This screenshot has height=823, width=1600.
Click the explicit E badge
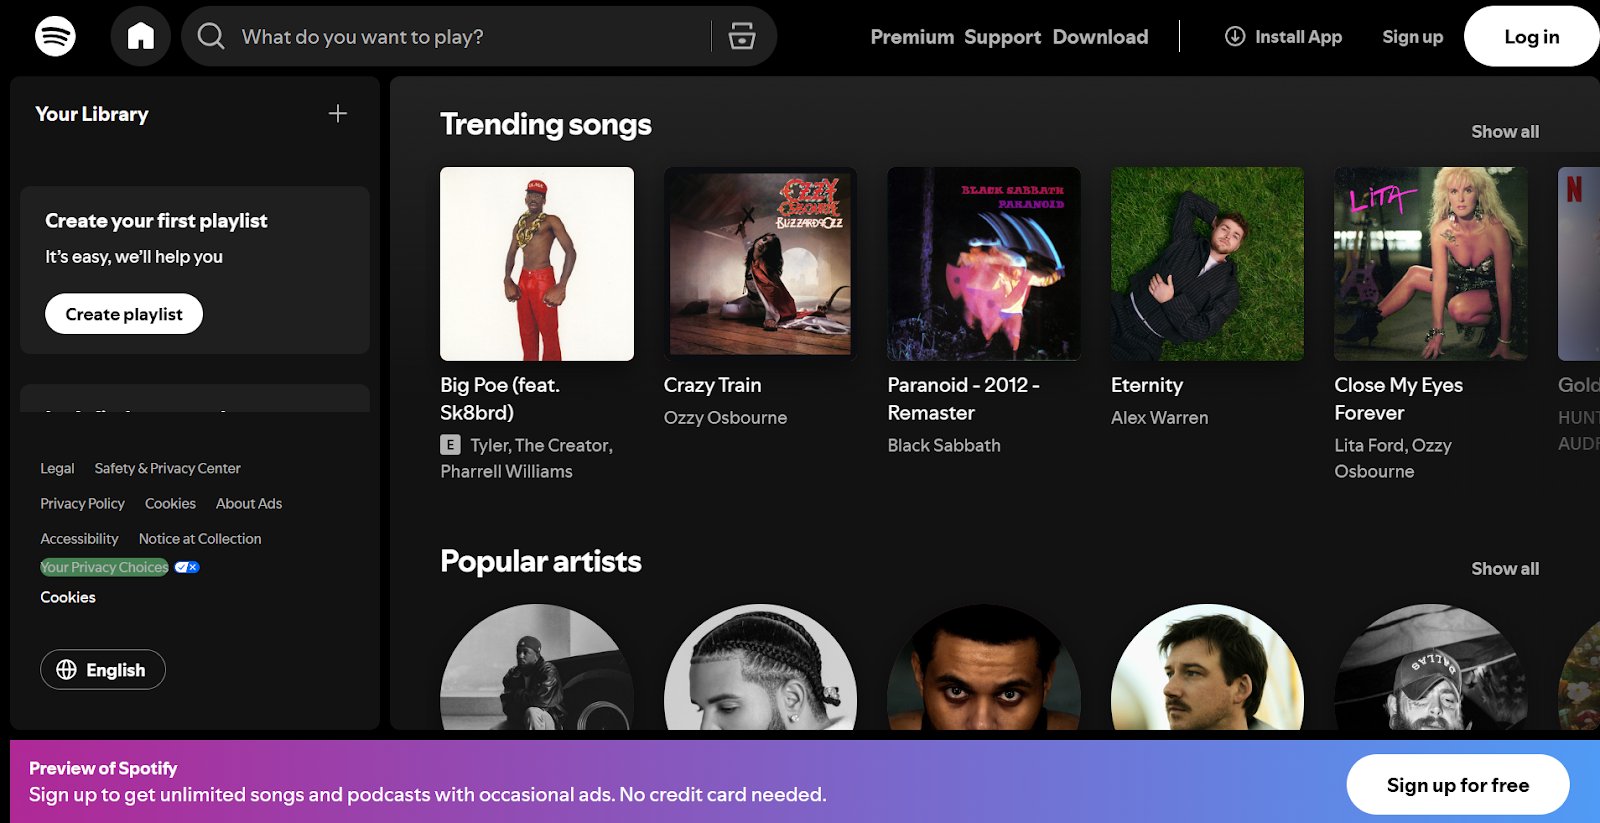pos(451,445)
